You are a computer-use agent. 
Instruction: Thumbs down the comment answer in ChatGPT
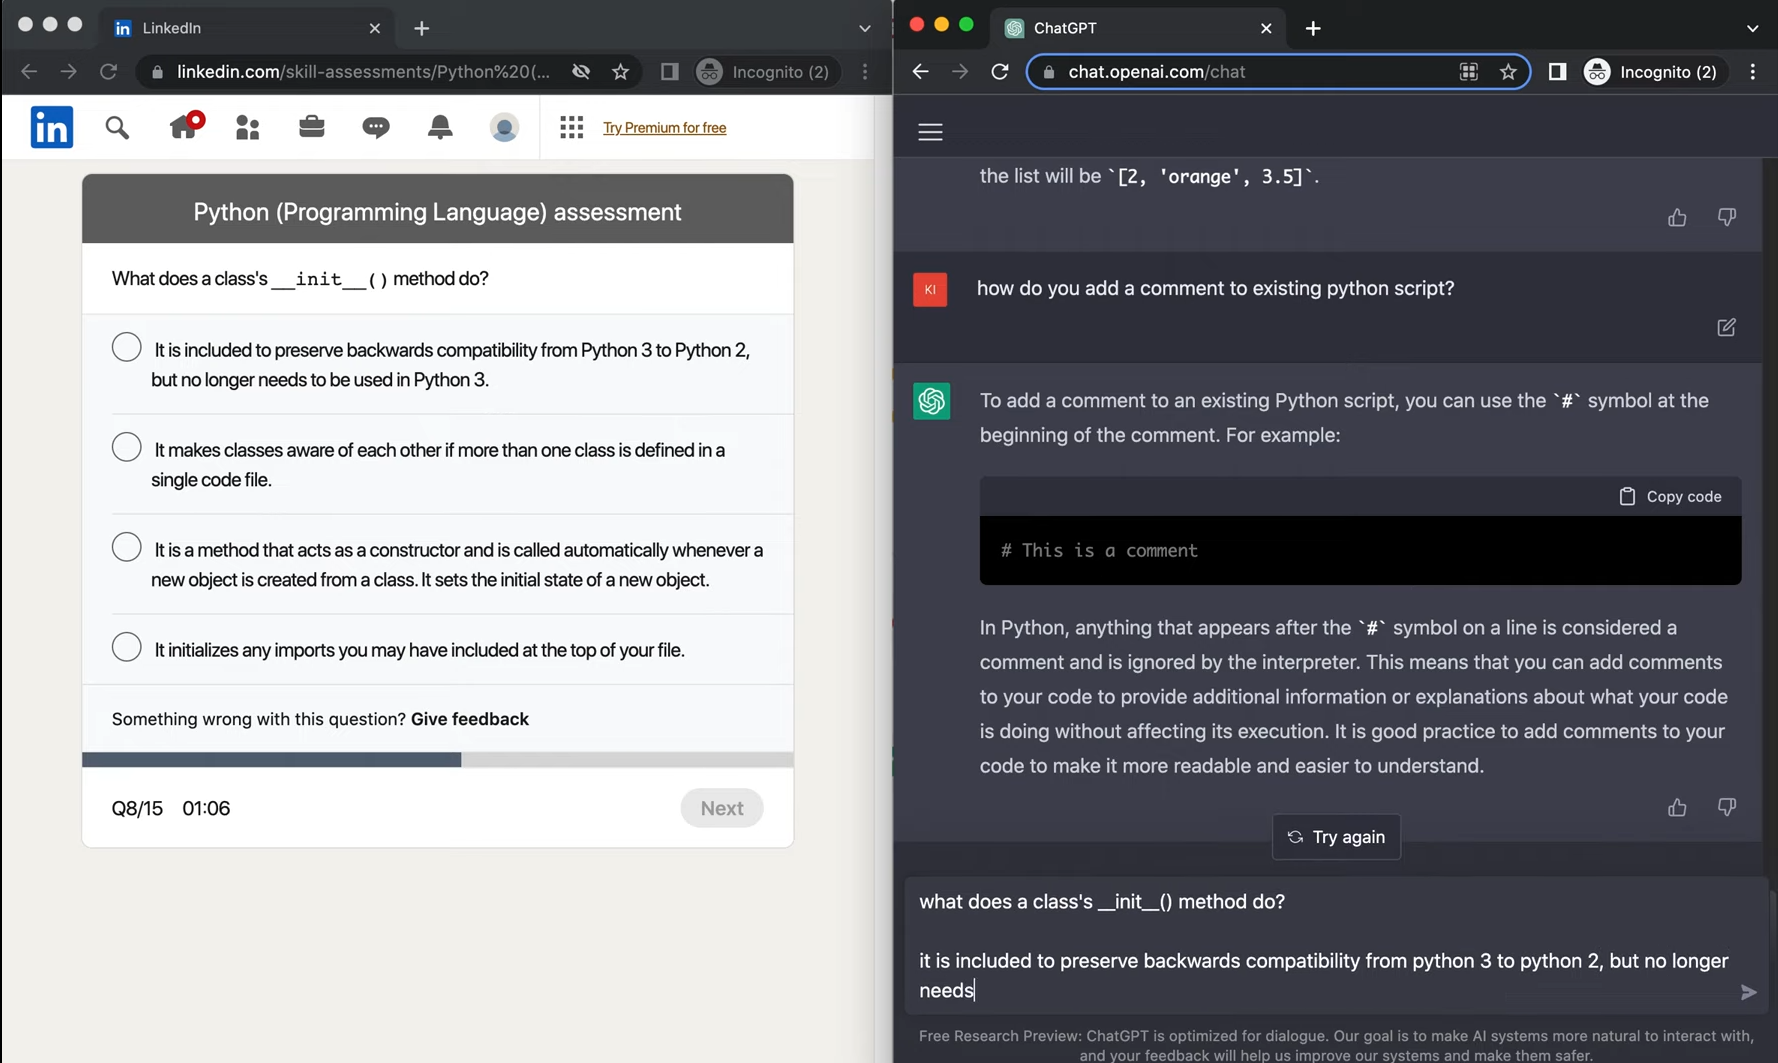click(1727, 807)
